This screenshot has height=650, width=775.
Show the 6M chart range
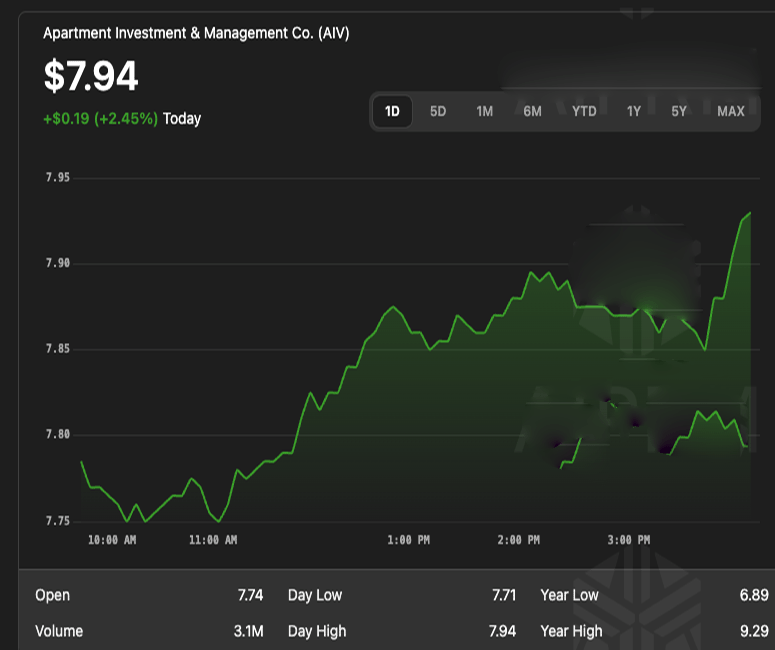[x=532, y=111]
